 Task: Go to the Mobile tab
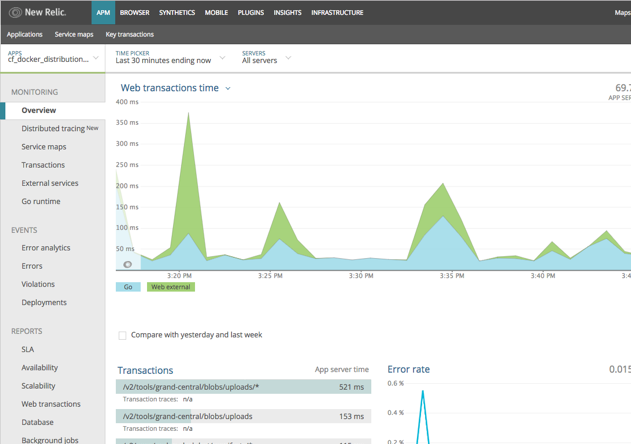pos(216,12)
